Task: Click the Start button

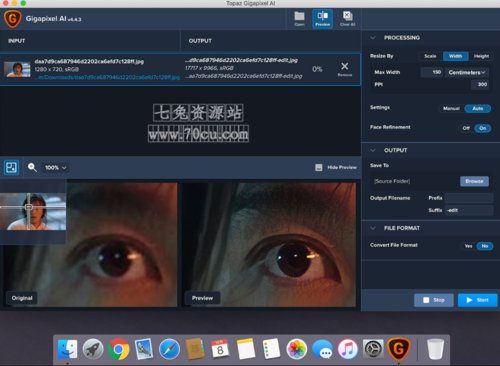Action: [x=478, y=300]
